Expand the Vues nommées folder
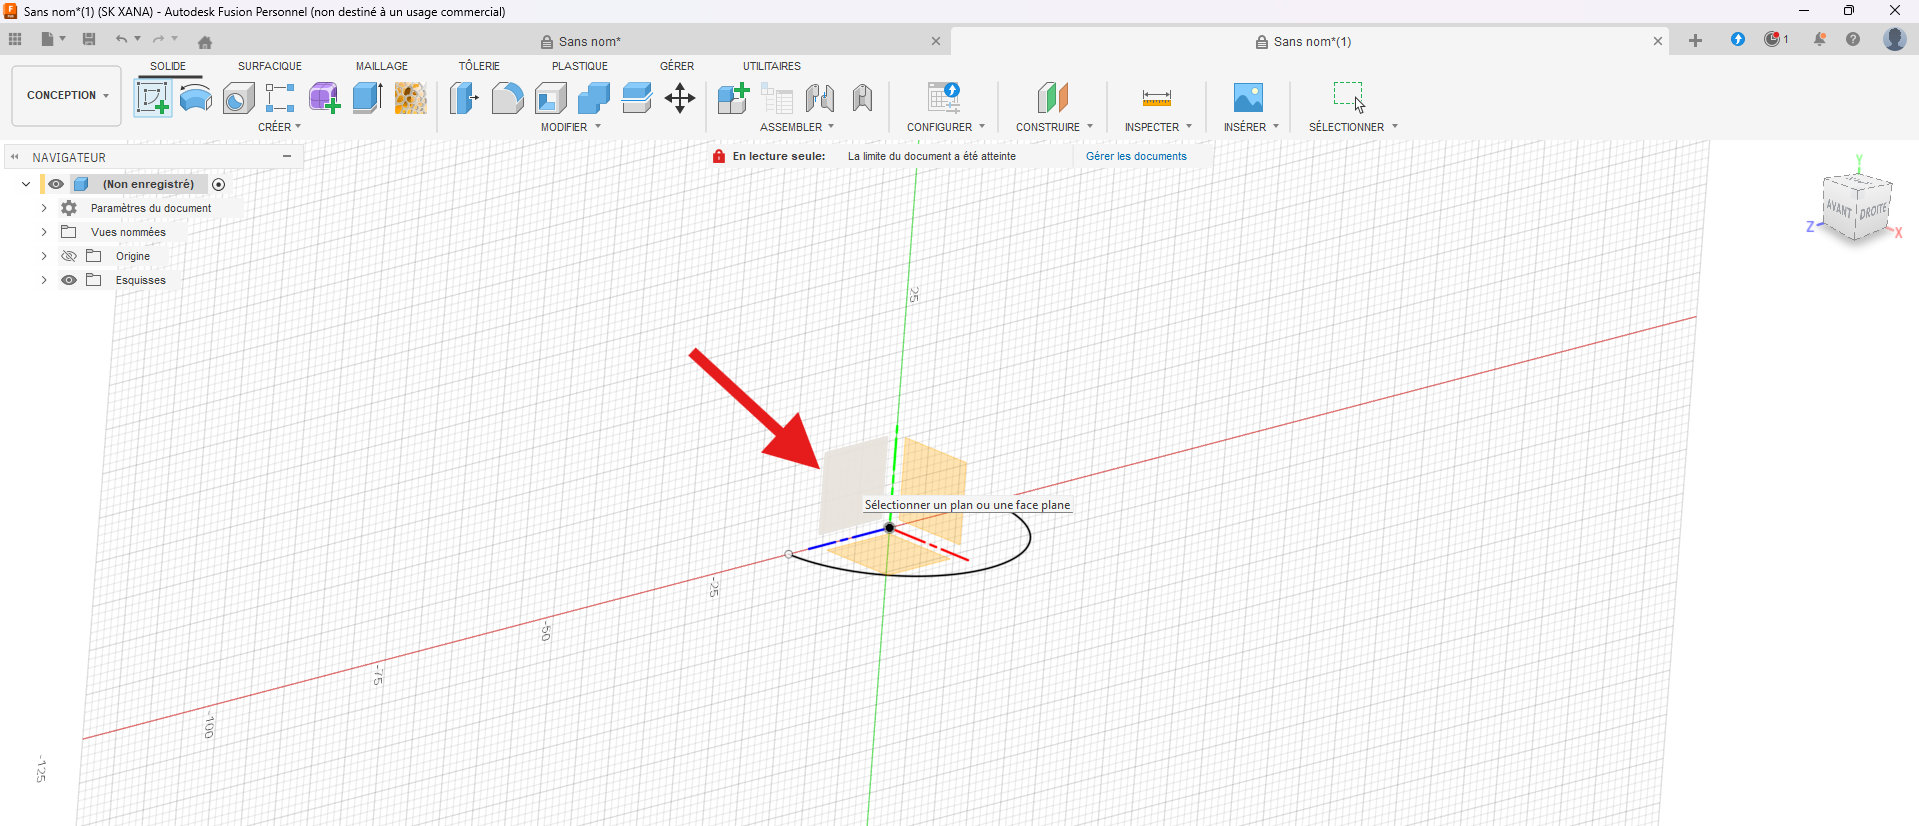The image size is (1919, 826). point(44,232)
